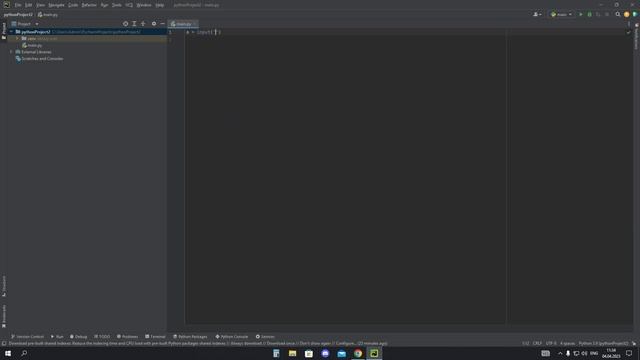Collapse the pythonProject2 root node
The width and height of the screenshot is (640, 360).
coord(11,32)
